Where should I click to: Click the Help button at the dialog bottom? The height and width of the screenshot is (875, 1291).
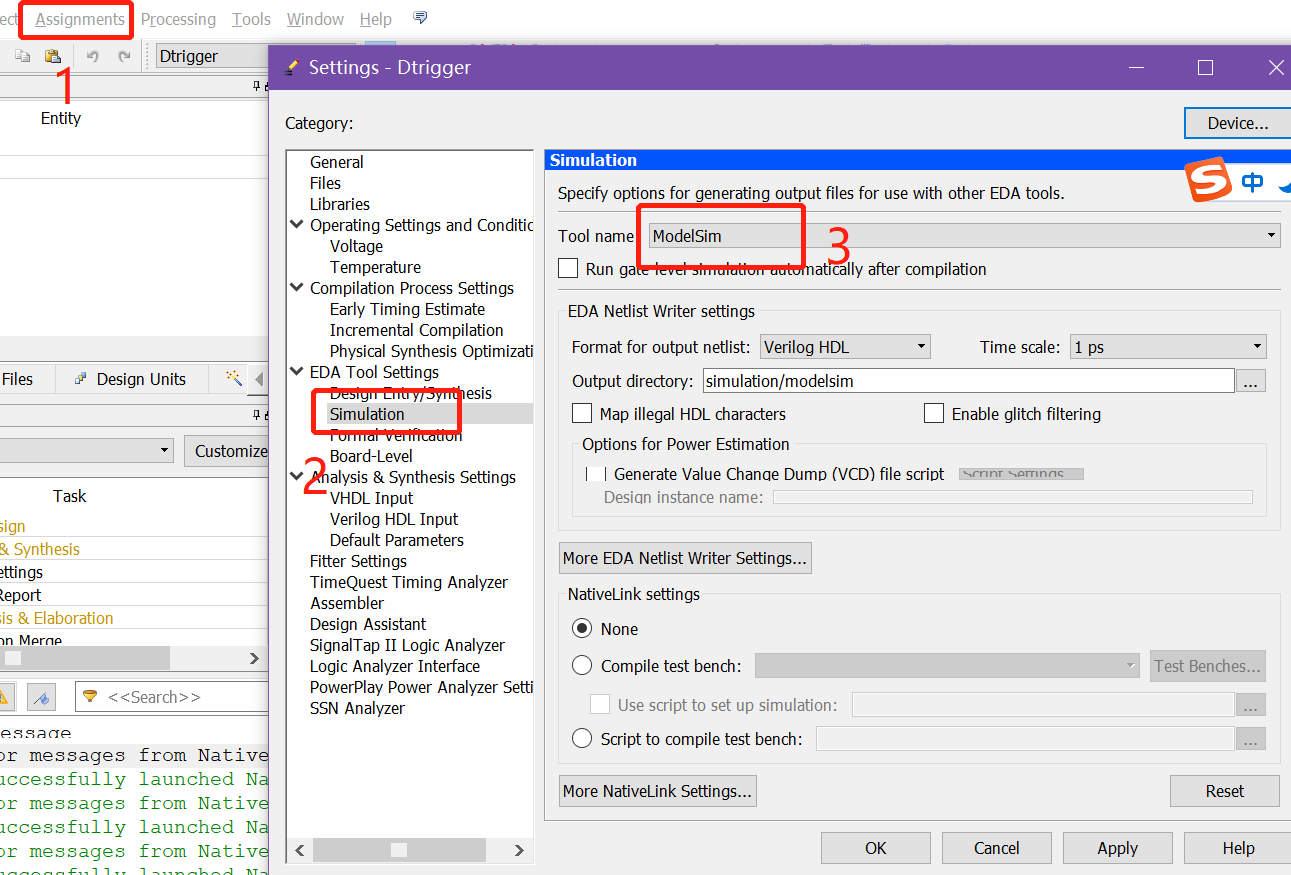(1238, 848)
